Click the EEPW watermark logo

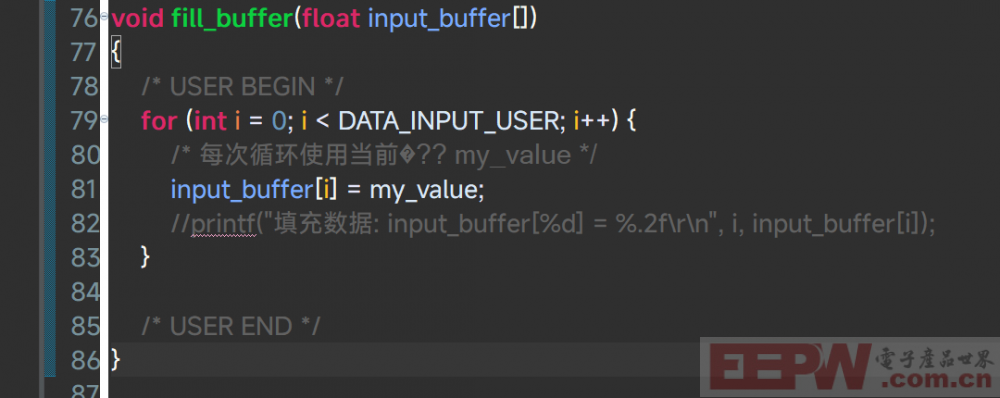[790, 369]
